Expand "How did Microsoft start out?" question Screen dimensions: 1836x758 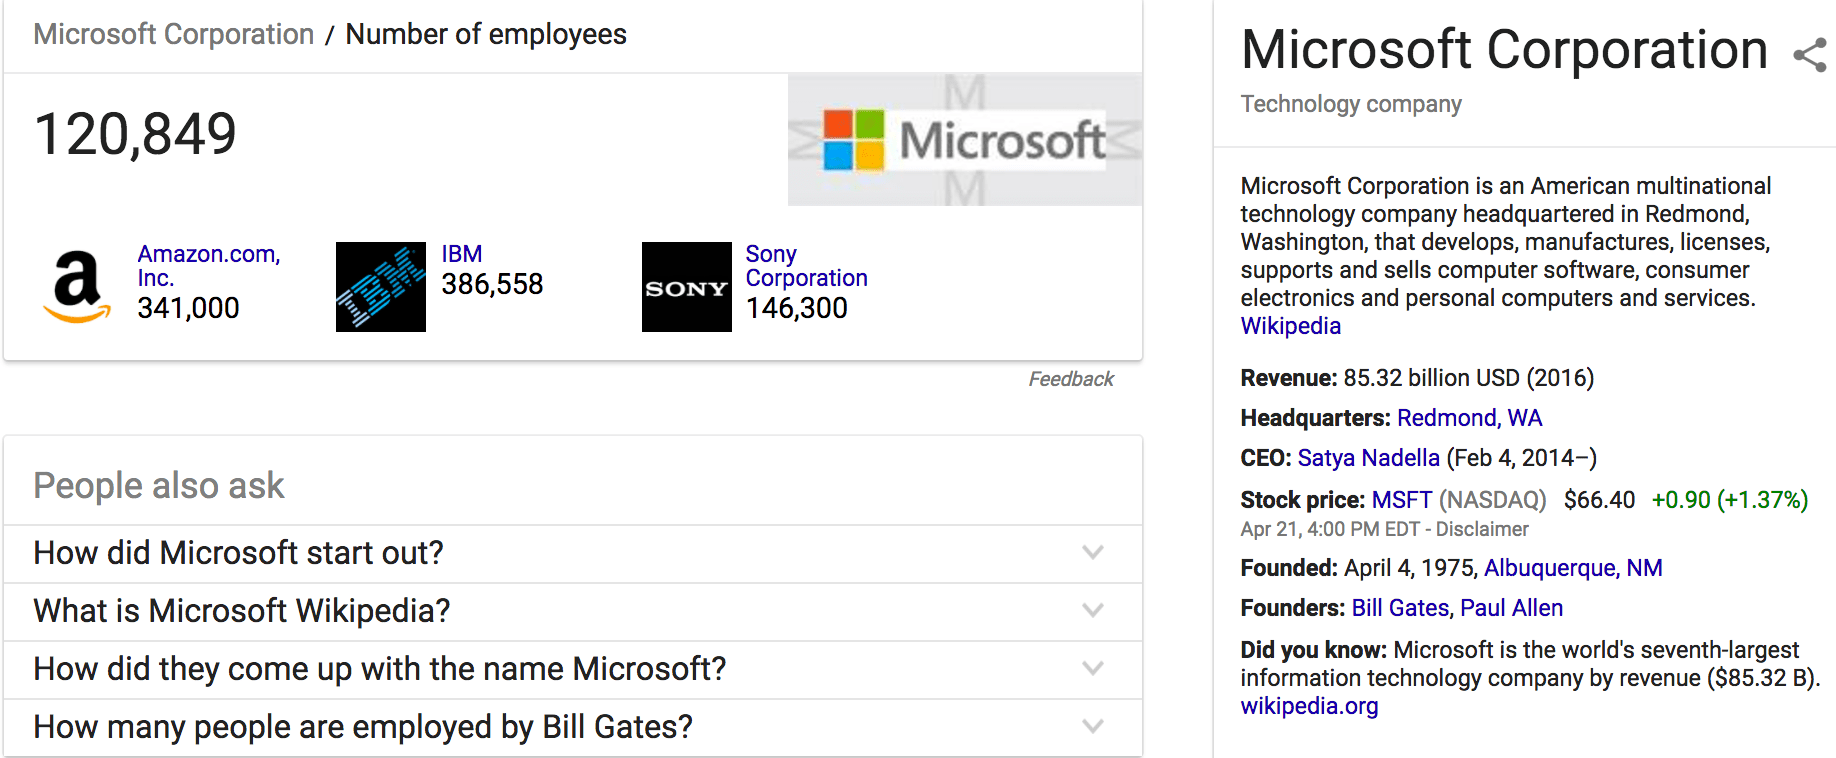(1093, 553)
